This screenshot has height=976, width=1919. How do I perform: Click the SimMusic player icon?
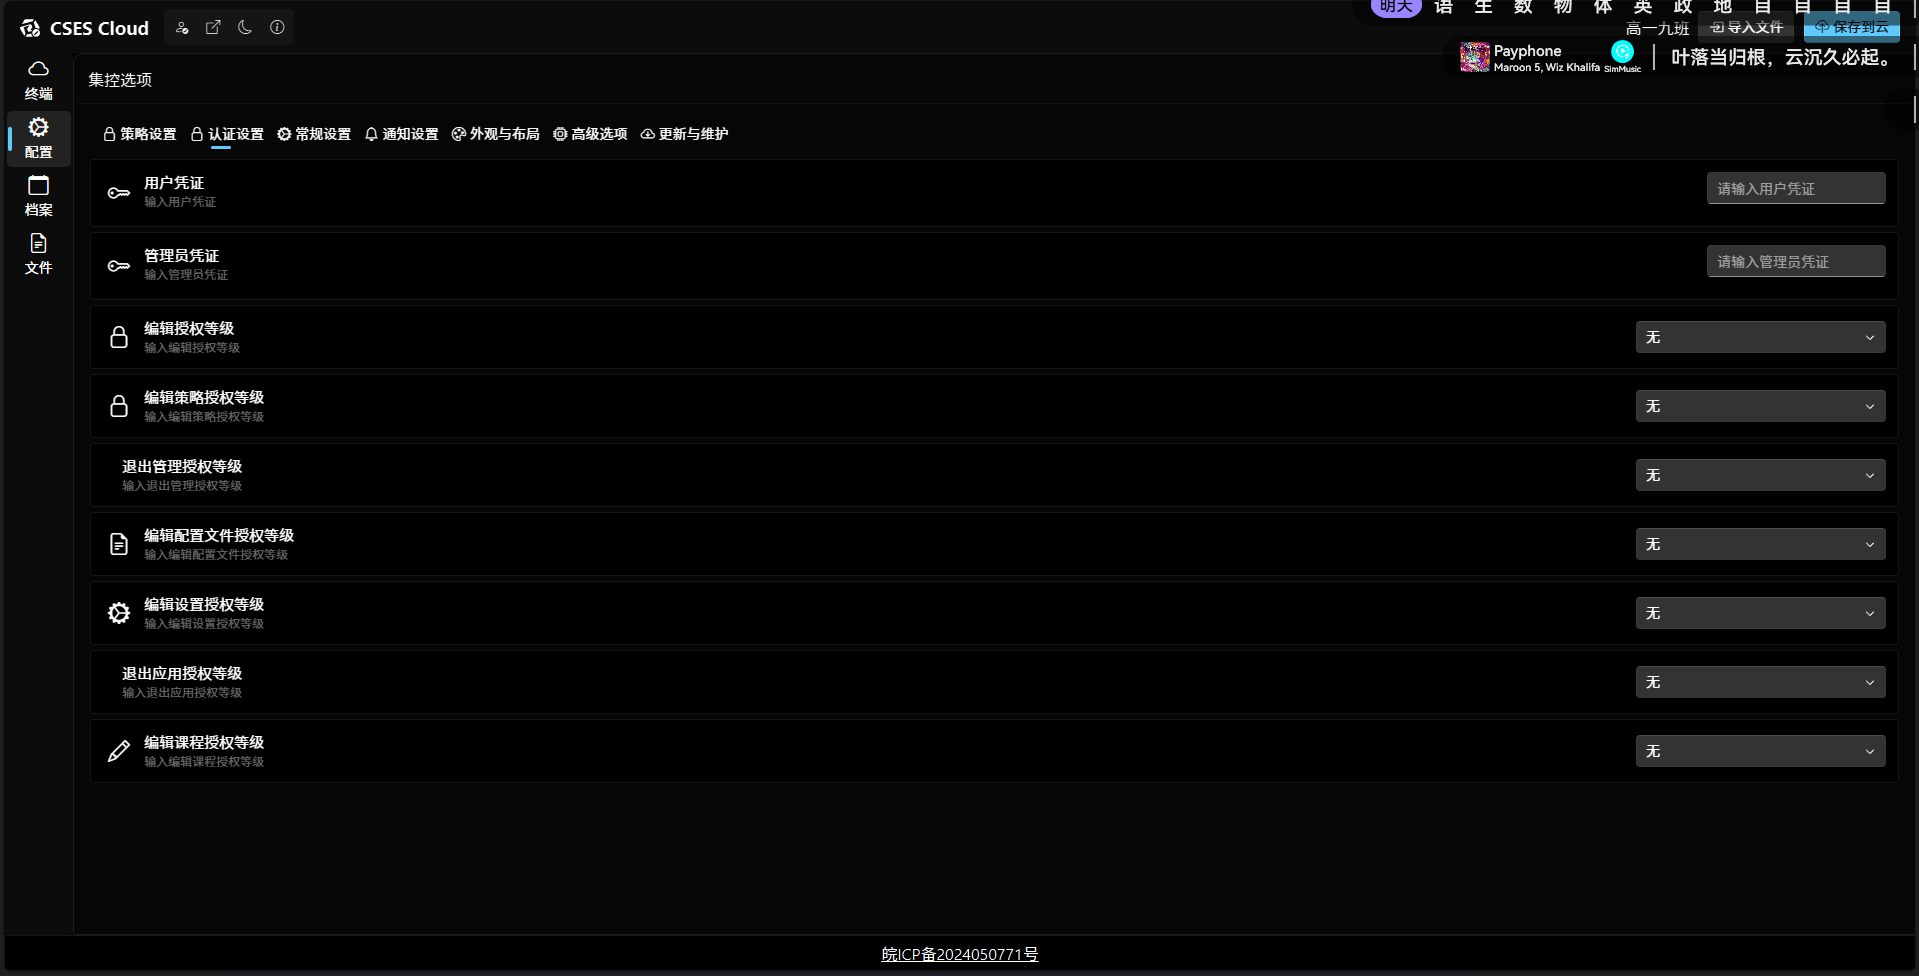pos(1622,52)
